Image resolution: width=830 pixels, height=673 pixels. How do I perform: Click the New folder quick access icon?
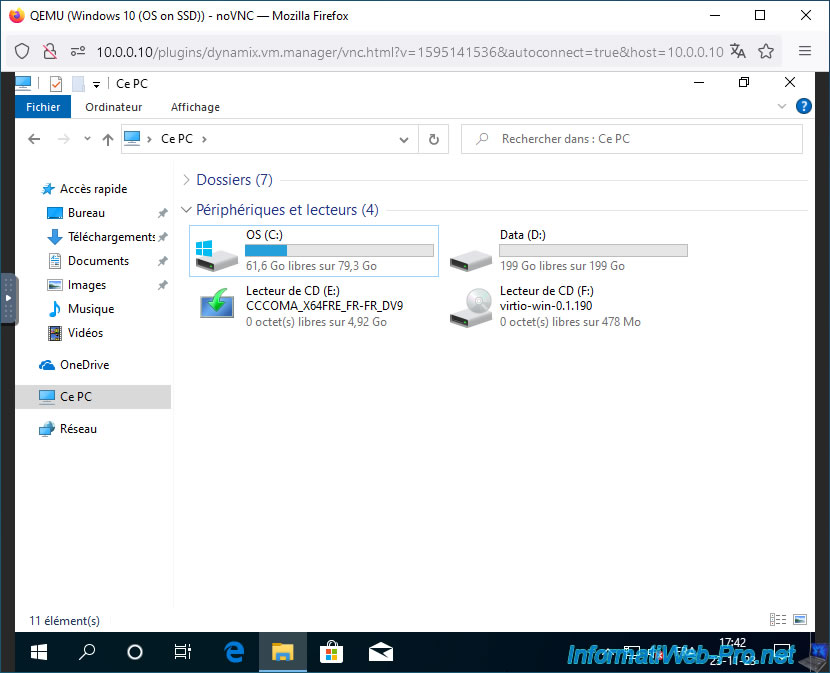(x=78, y=83)
